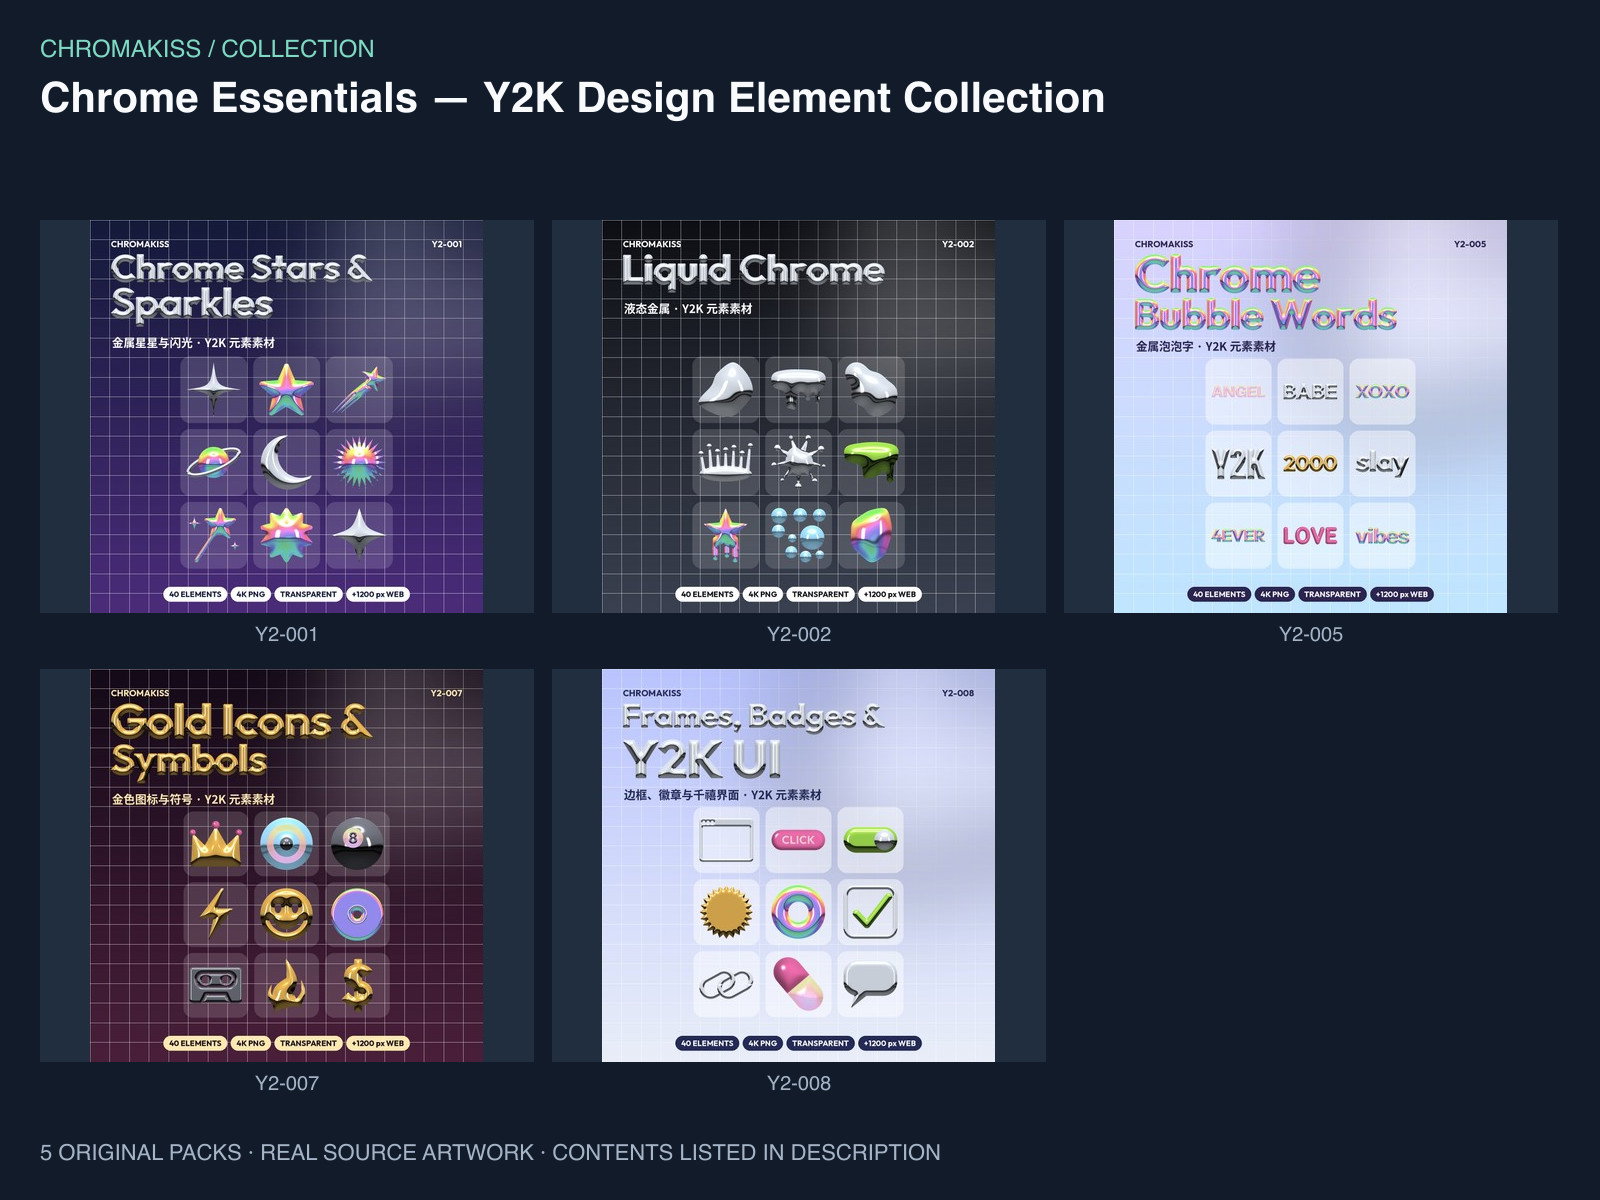This screenshot has height=1200, width=1600.
Task: Click the cassette tape icon
Action: click(217, 984)
